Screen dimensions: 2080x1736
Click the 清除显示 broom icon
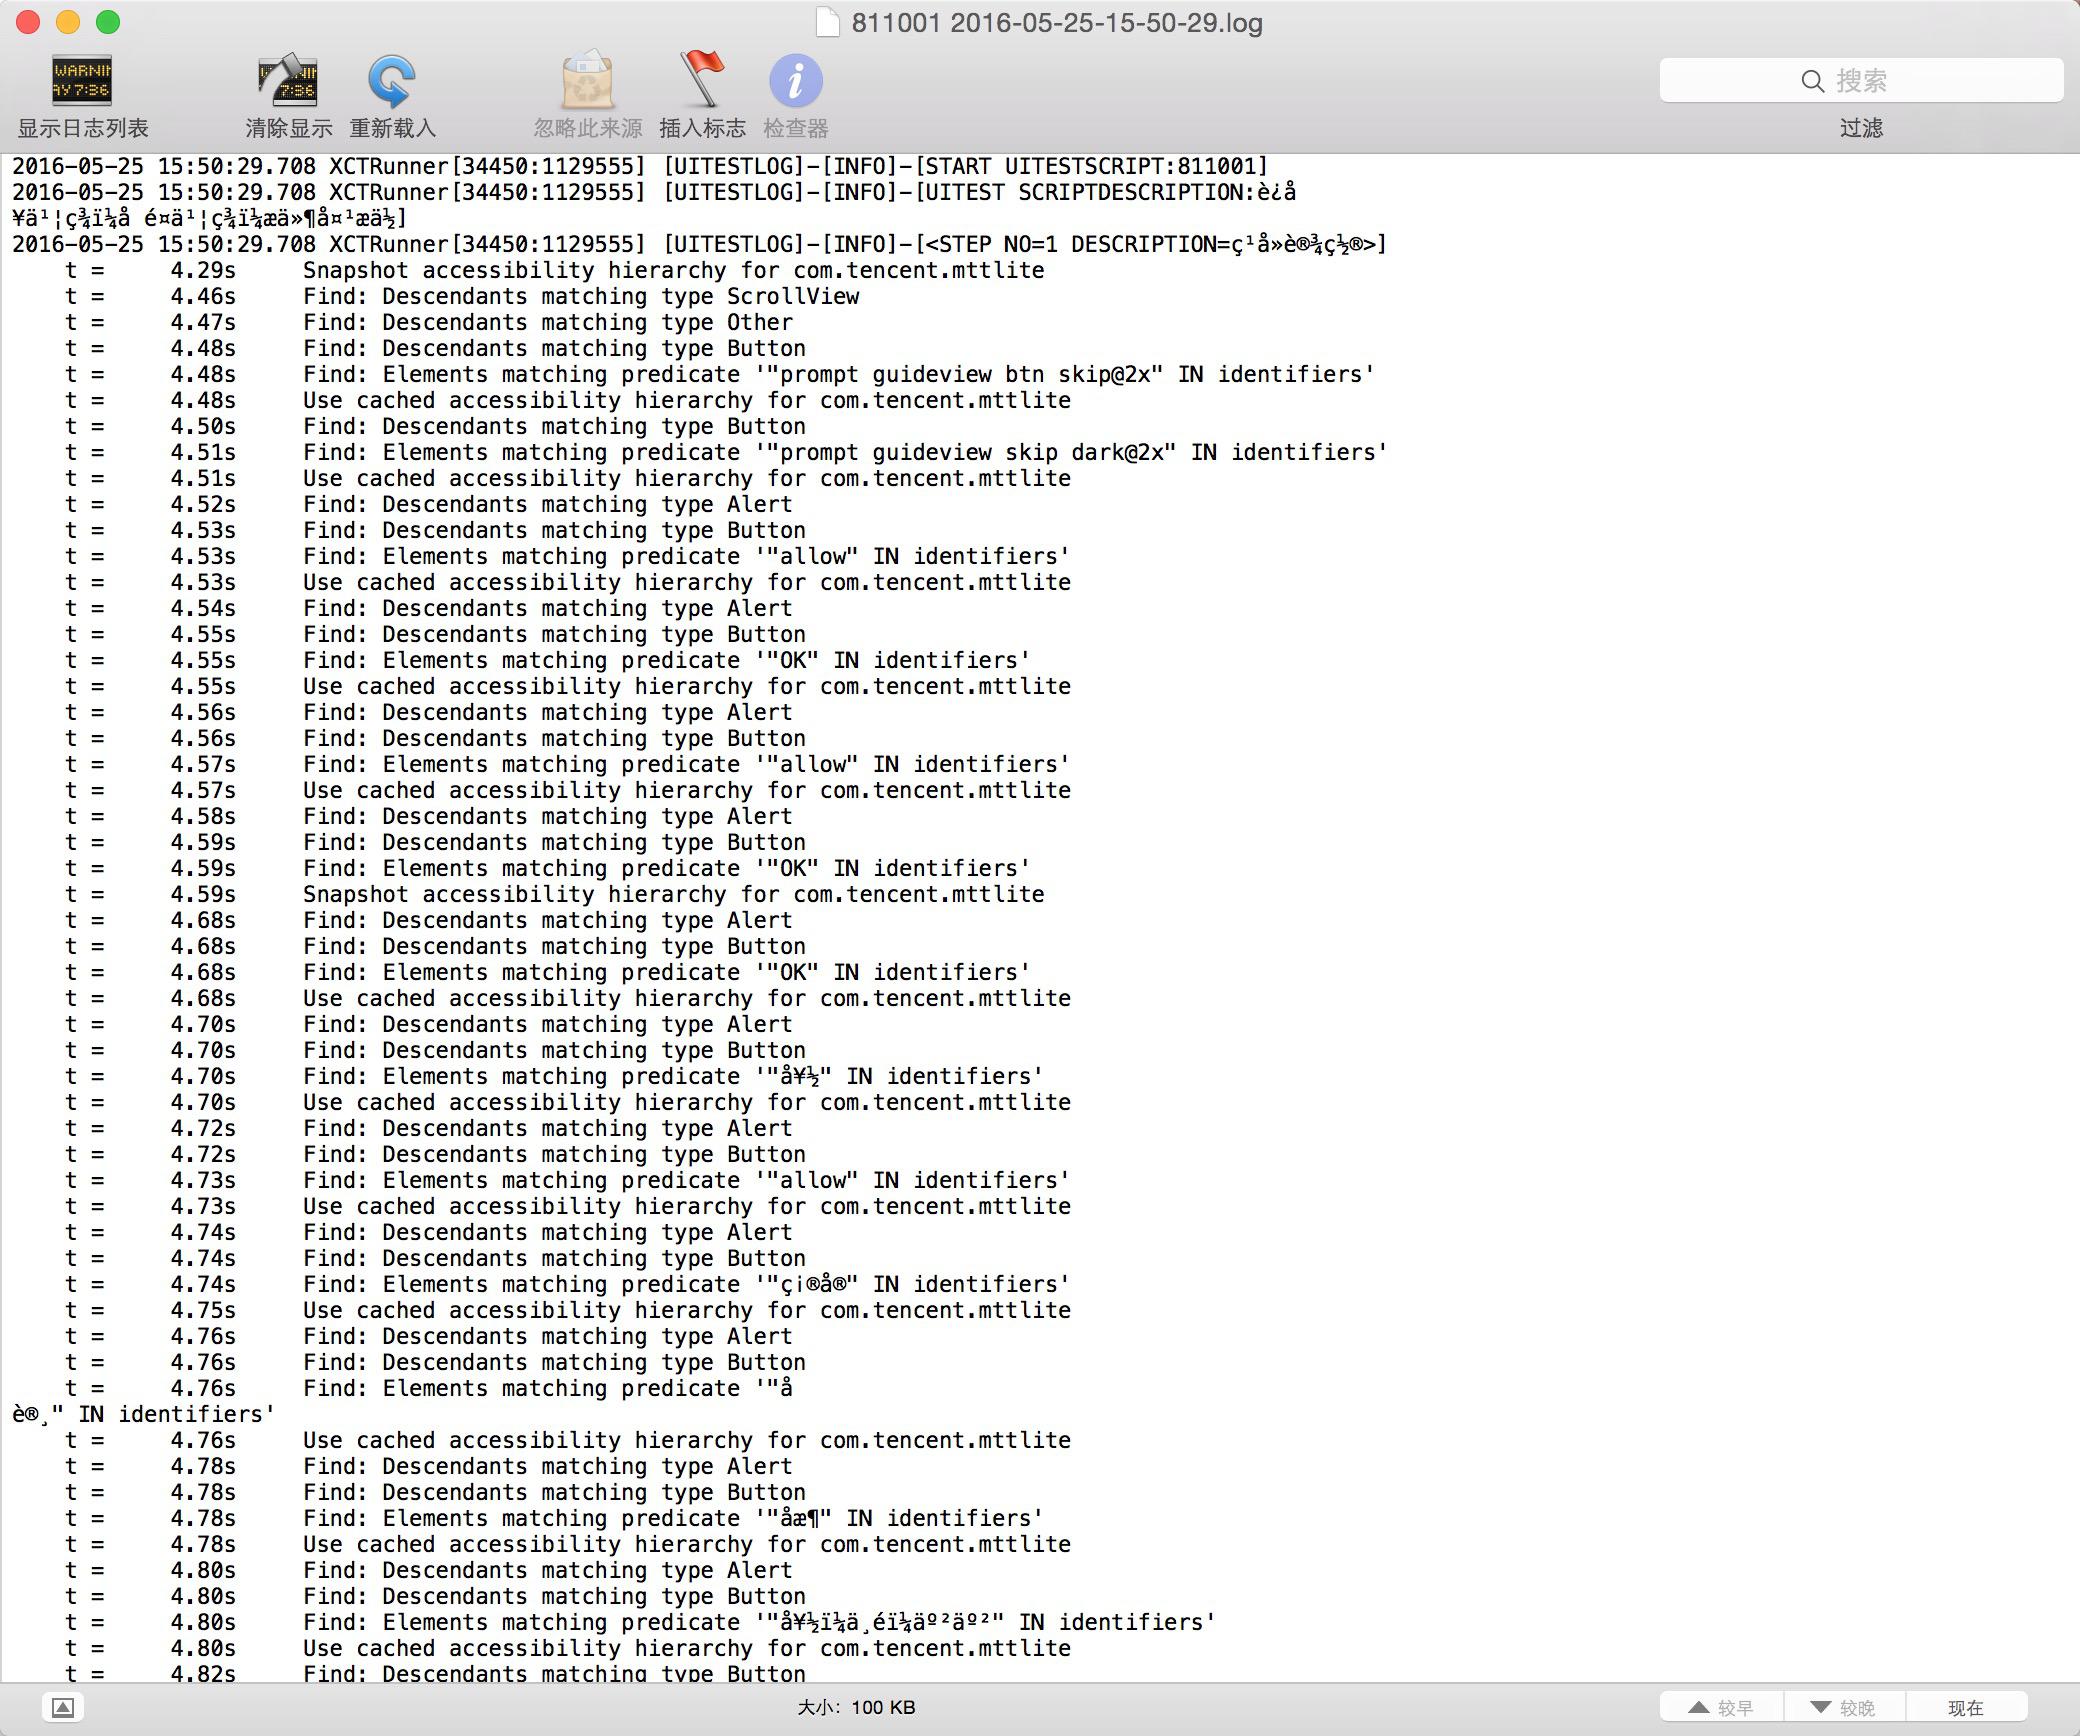tap(288, 81)
